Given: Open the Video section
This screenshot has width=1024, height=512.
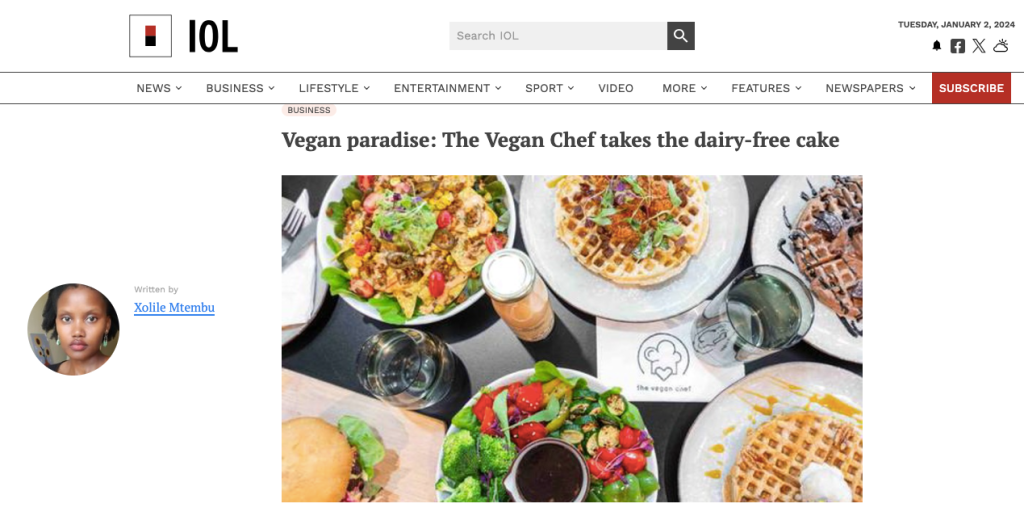Looking at the screenshot, I should pyautogui.click(x=616, y=88).
